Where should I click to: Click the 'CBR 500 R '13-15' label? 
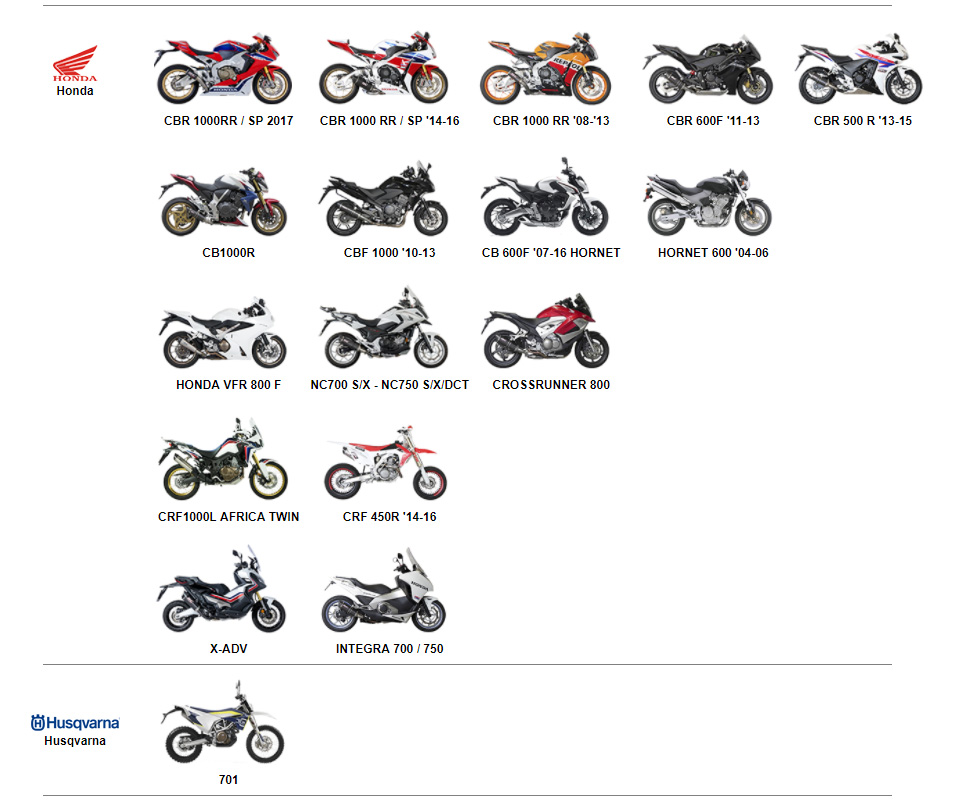pyautogui.click(x=863, y=121)
